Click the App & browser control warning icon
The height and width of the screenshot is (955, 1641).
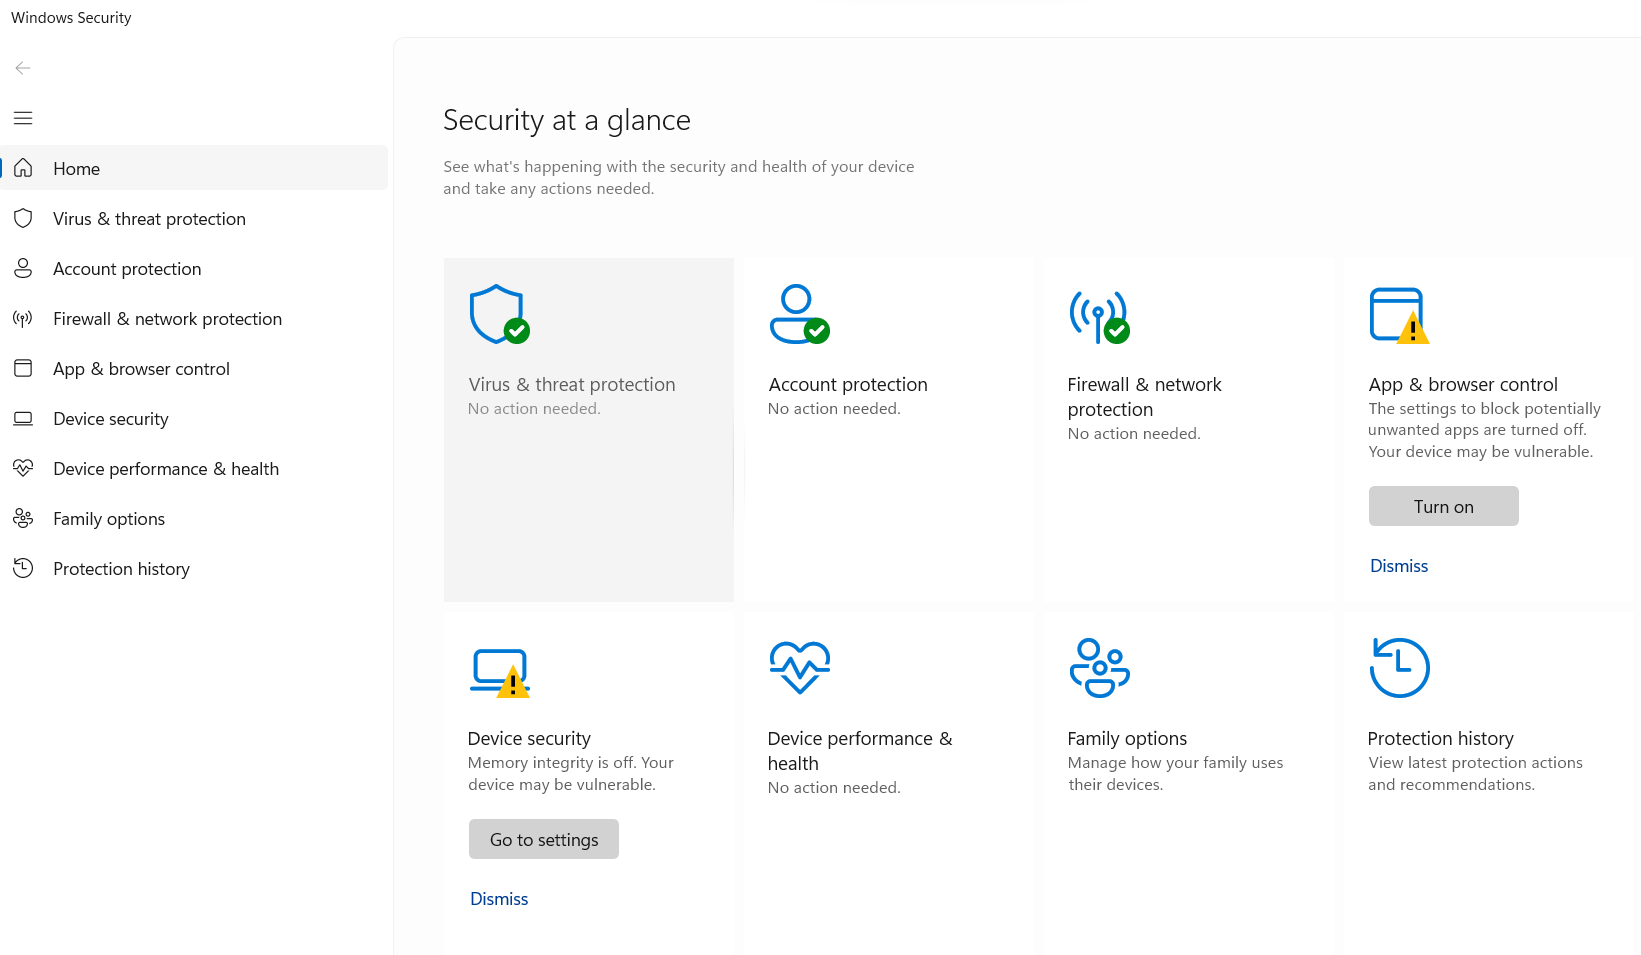pos(1399,316)
